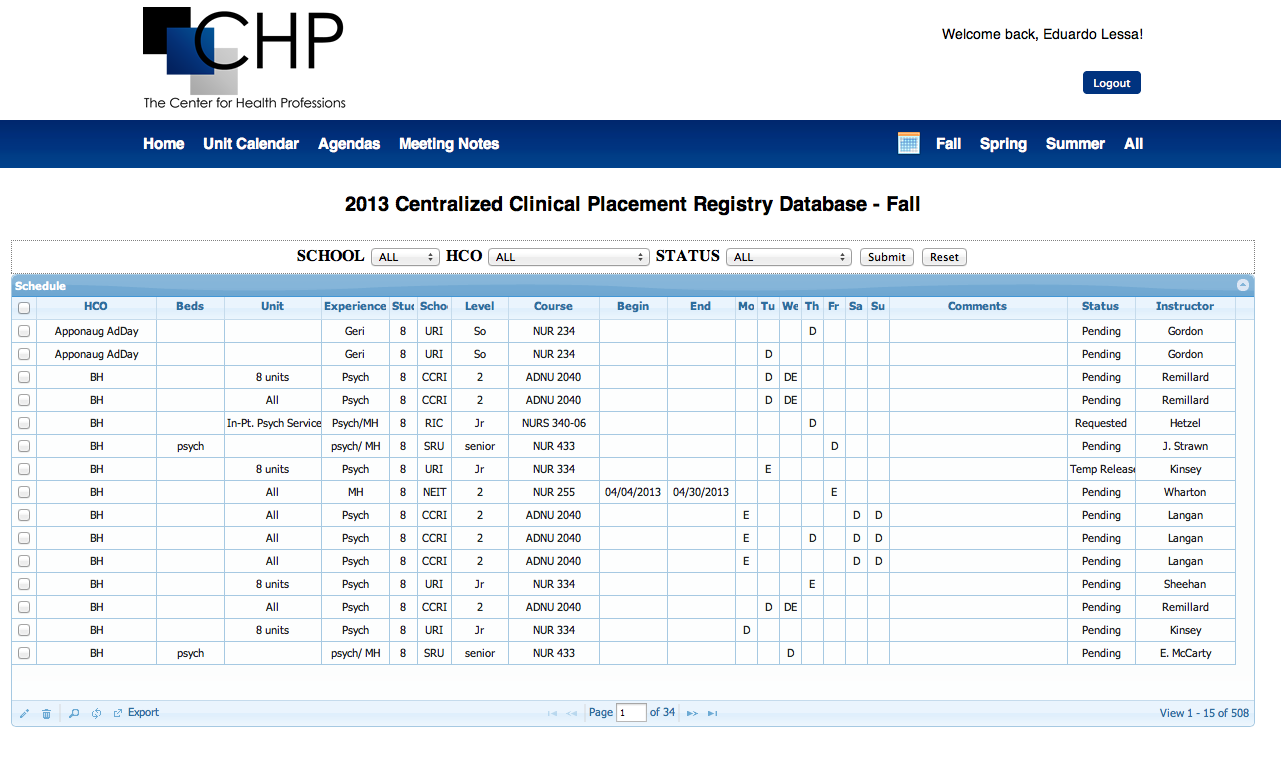Screen dimensions: 1281x760
Task: Open the HCO dropdown
Action: pos(568,257)
